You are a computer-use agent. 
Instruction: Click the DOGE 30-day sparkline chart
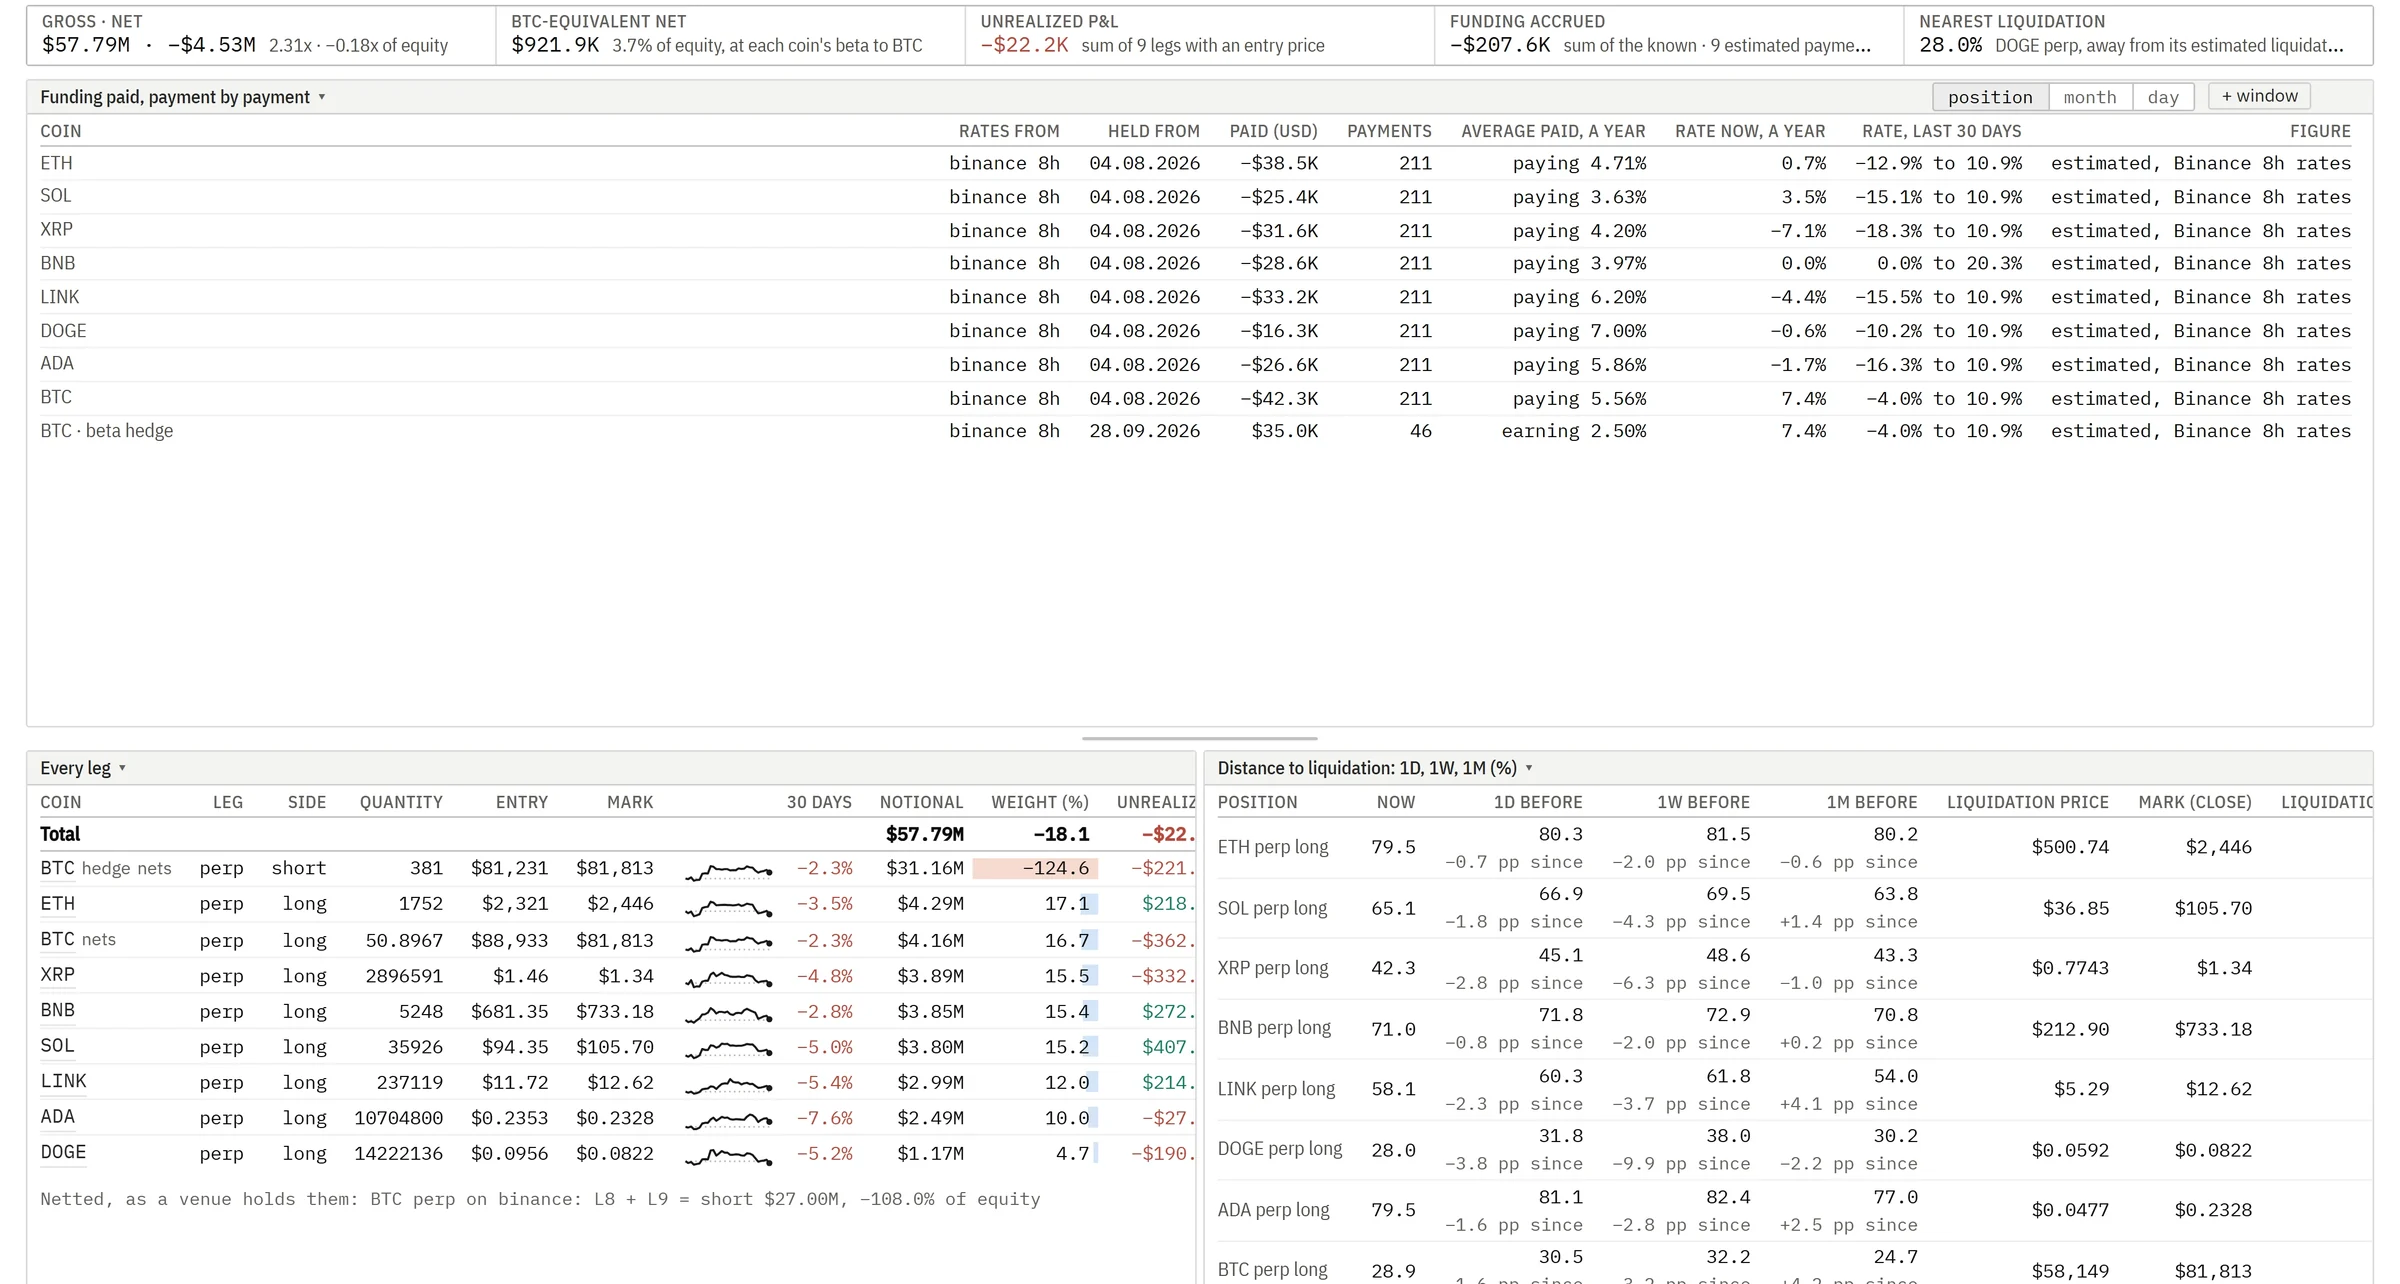(x=728, y=1156)
